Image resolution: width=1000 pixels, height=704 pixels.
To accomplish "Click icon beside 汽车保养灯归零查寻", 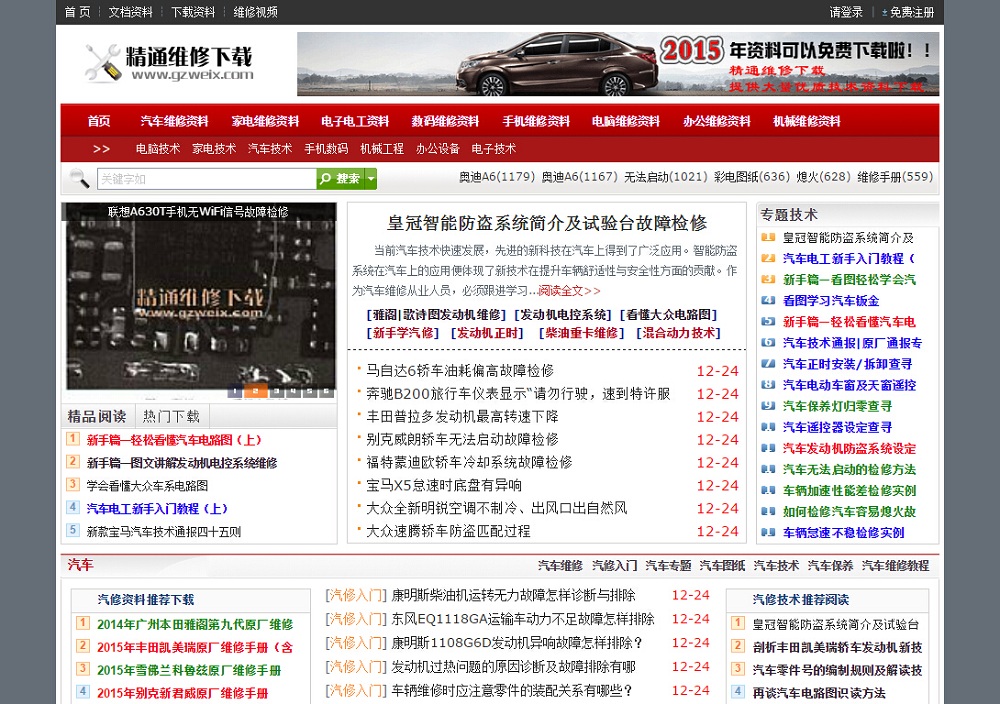I will (768, 406).
